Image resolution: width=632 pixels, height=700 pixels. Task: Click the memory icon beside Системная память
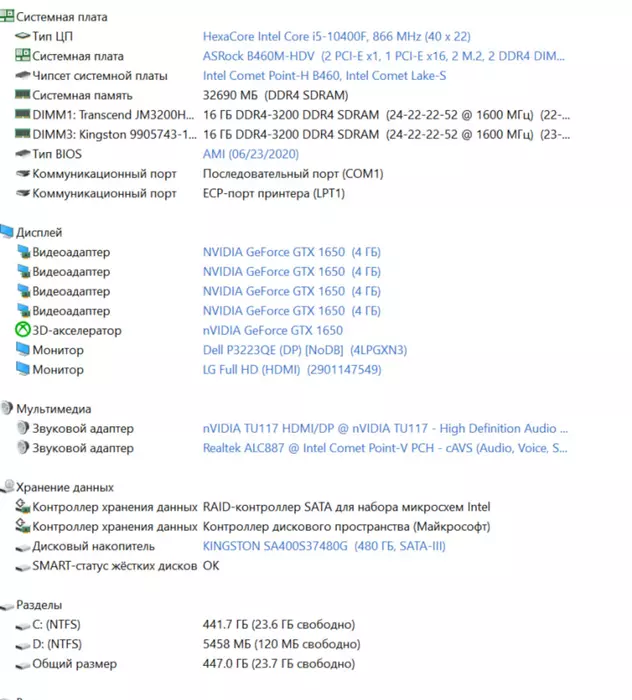click(23, 94)
